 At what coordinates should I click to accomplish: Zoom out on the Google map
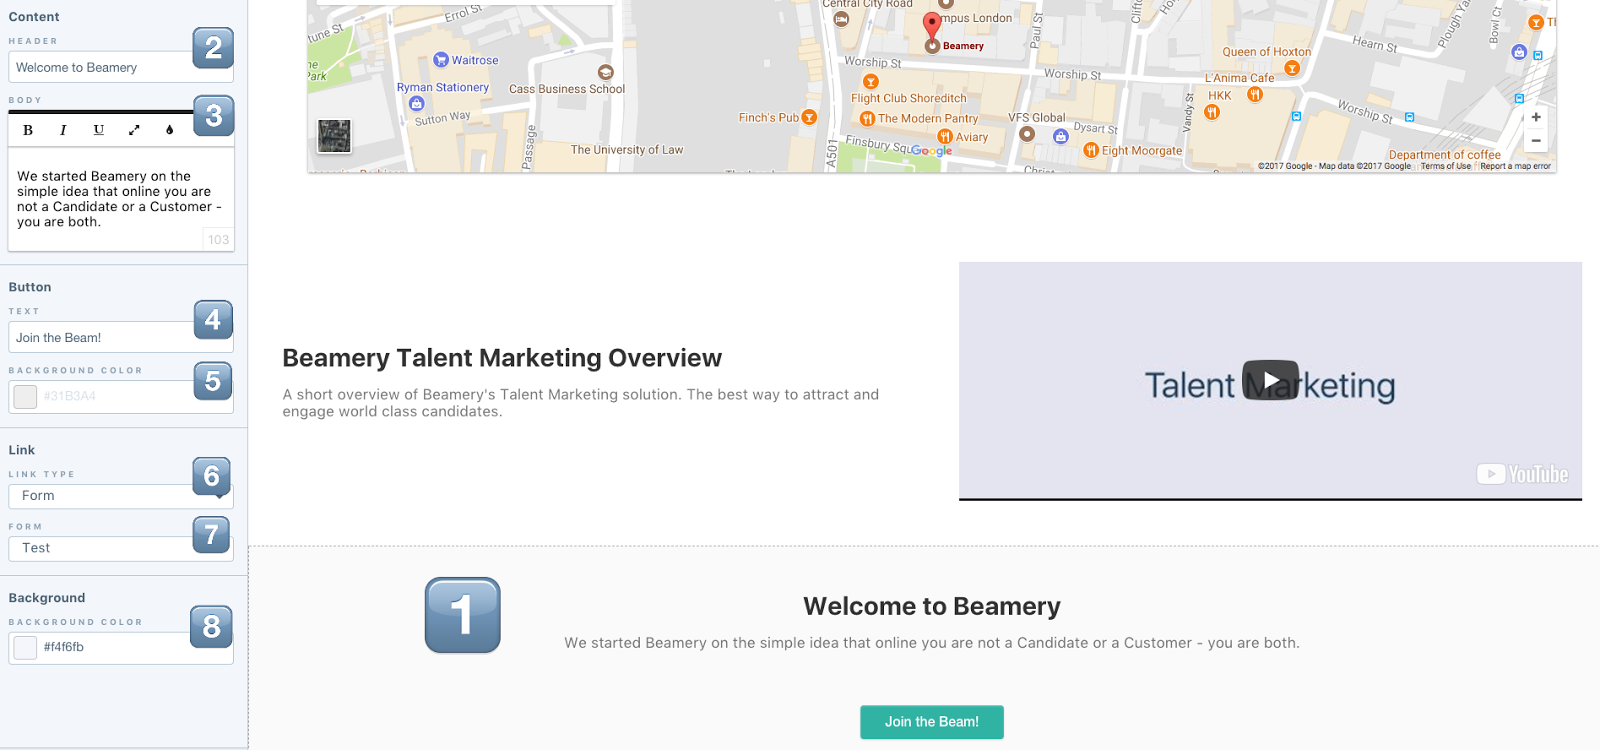click(1536, 141)
